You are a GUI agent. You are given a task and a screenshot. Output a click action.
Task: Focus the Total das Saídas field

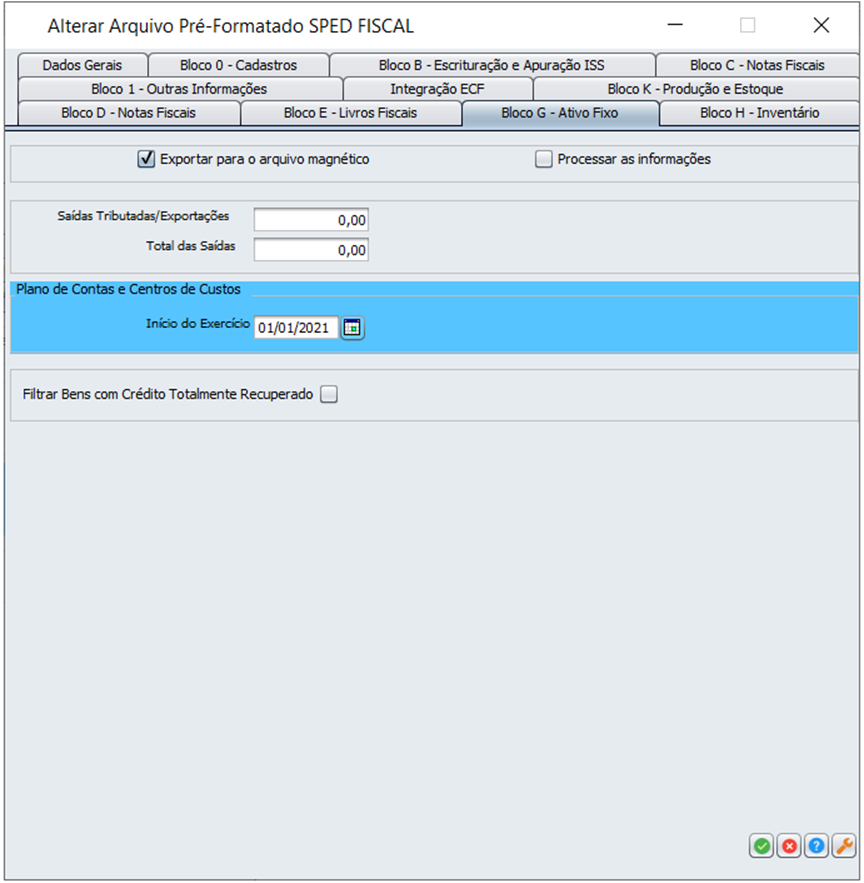[x=311, y=249]
